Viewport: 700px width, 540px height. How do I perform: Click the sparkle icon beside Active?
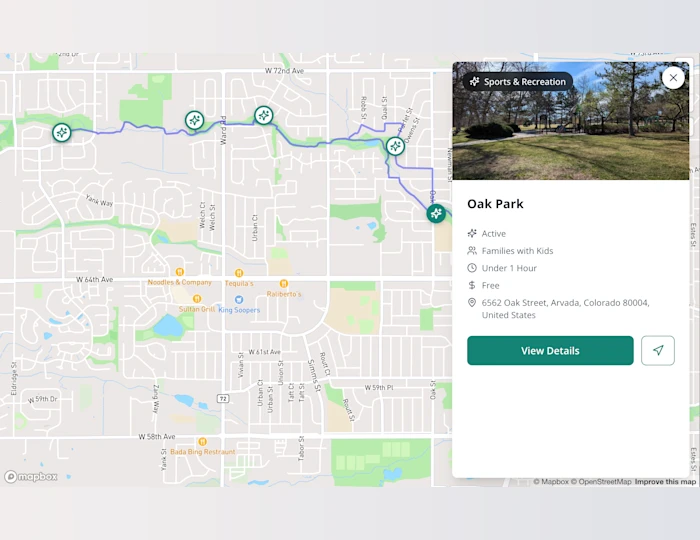click(472, 233)
